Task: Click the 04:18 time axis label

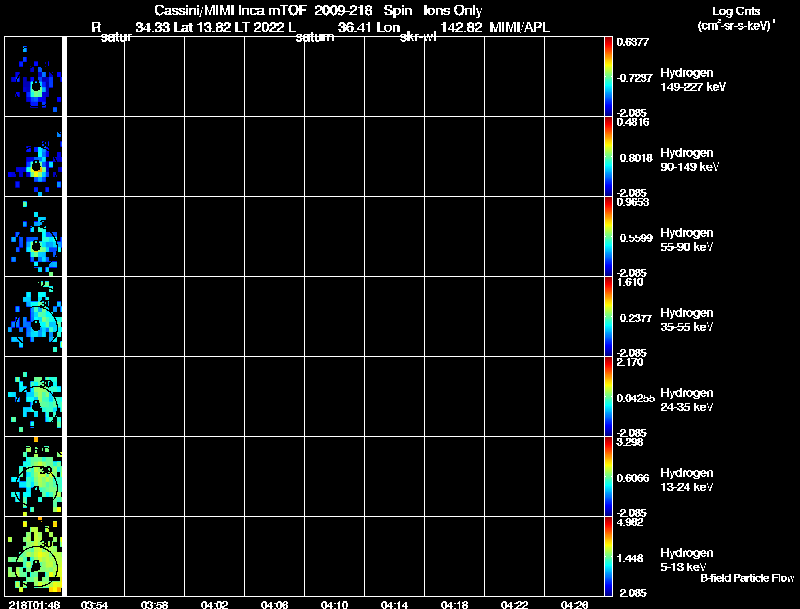Action: pyautogui.click(x=454, y=605)
